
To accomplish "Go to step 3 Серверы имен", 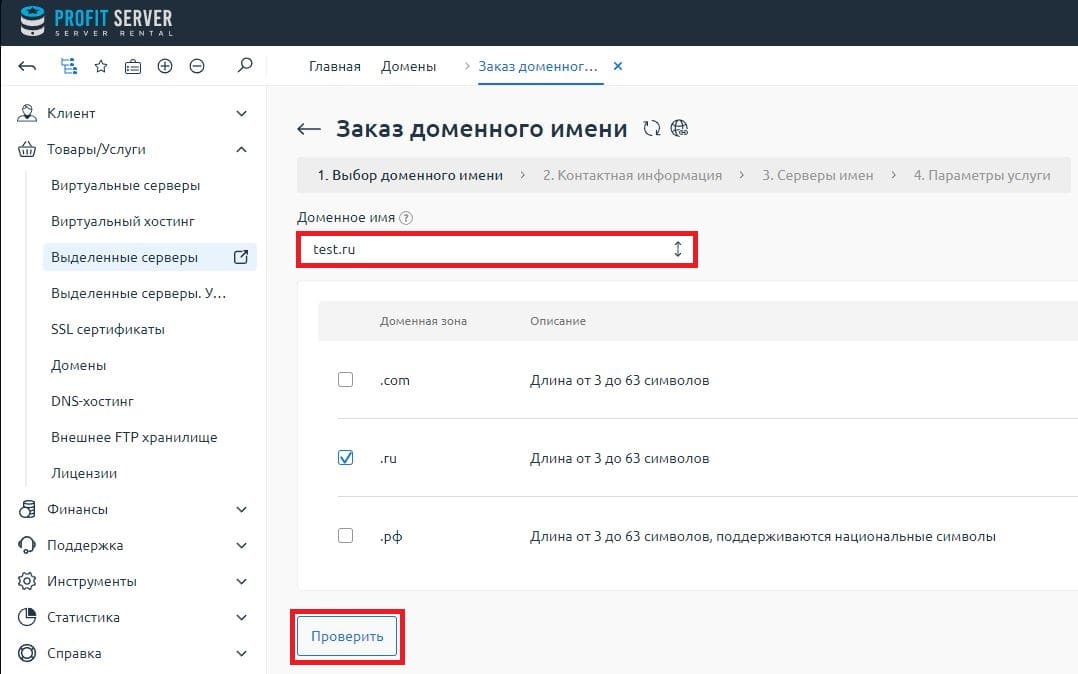I will pyautogui.click(x=817, y=175).
